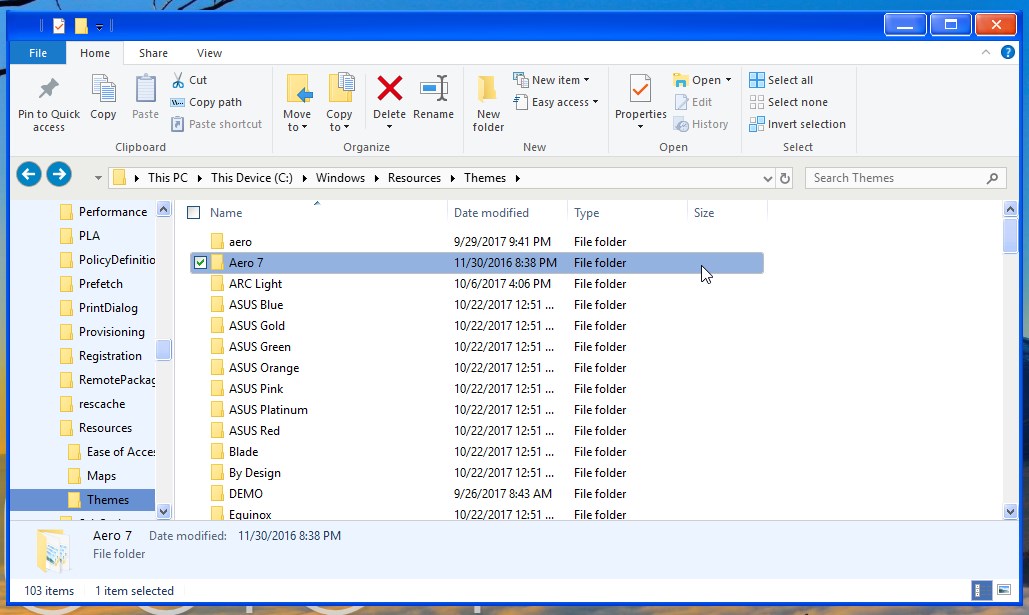Screen dimensions: 1029x615
Task: Select the Copy icon in the Clipboard group
Action: (103, 100)
